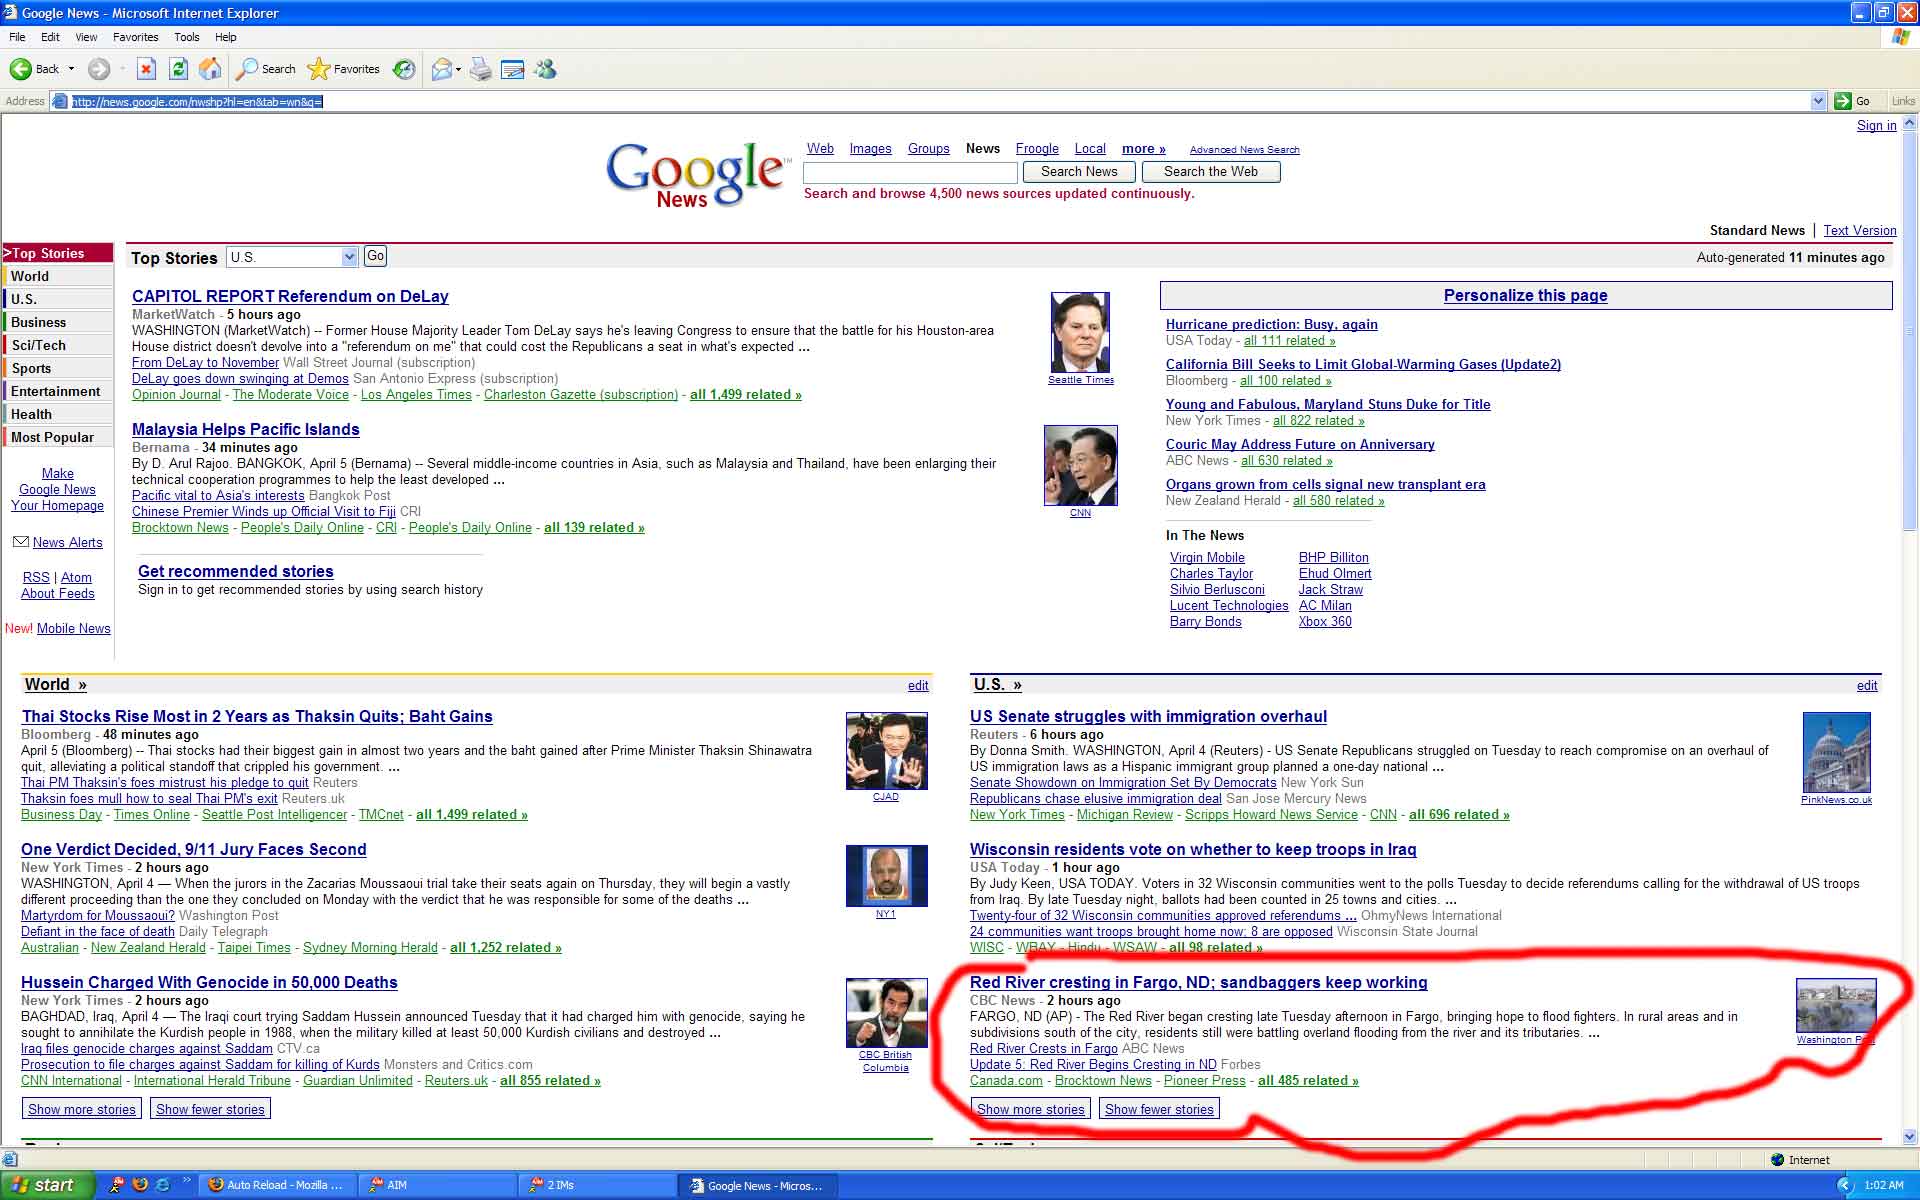Viewport: 1920px width, 1200px height.
Task: Launch Firefox from the quick launch bar
Action: tap(140, 1185)
